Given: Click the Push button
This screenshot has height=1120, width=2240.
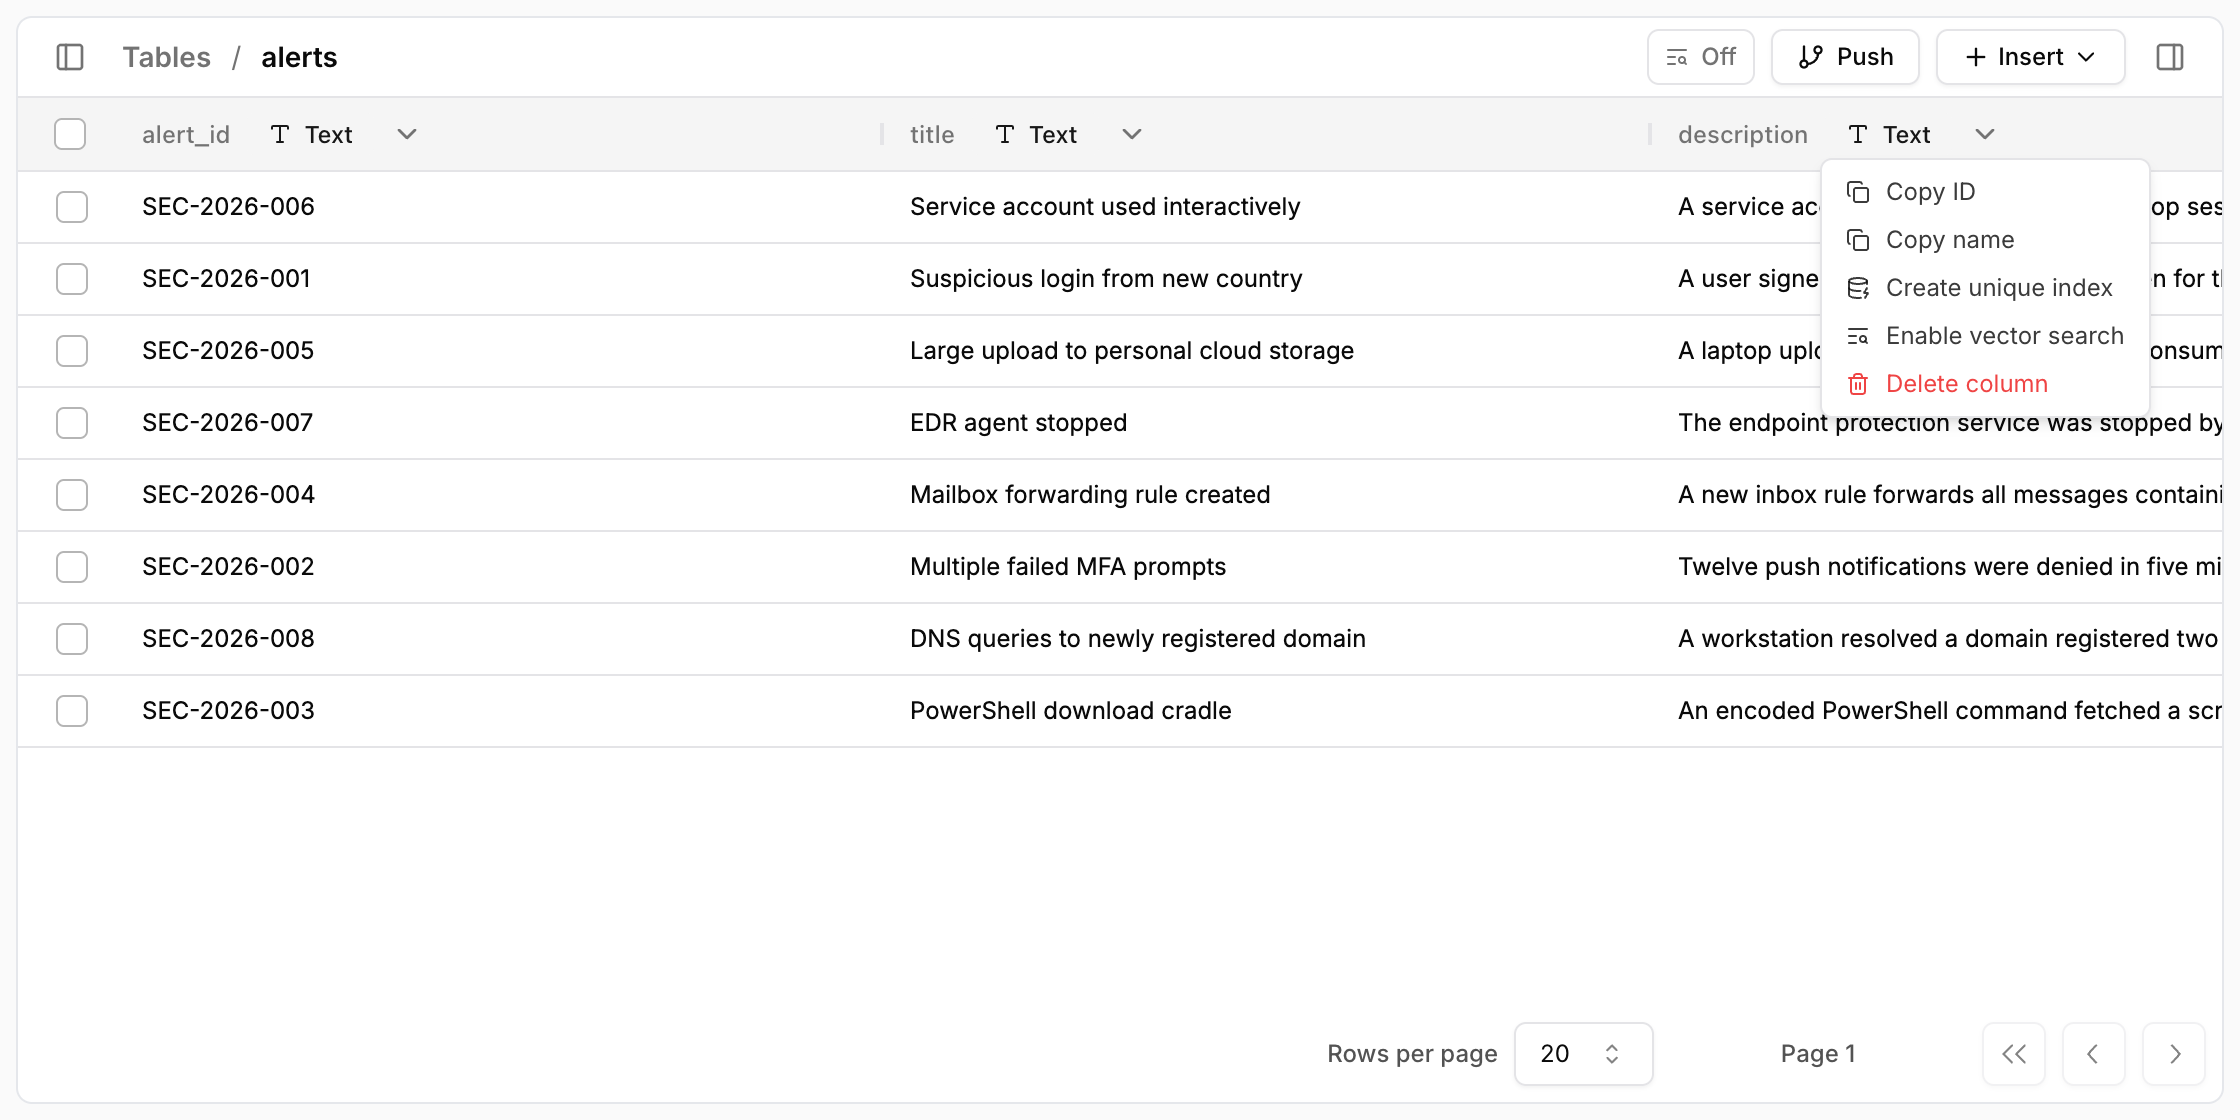Looking at the screenshot, I should point(1845,57).
